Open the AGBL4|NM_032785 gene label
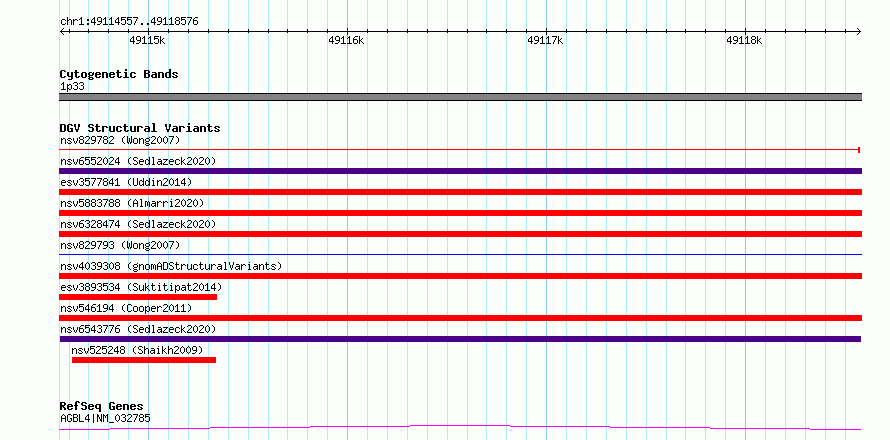 tap(105, 419)
